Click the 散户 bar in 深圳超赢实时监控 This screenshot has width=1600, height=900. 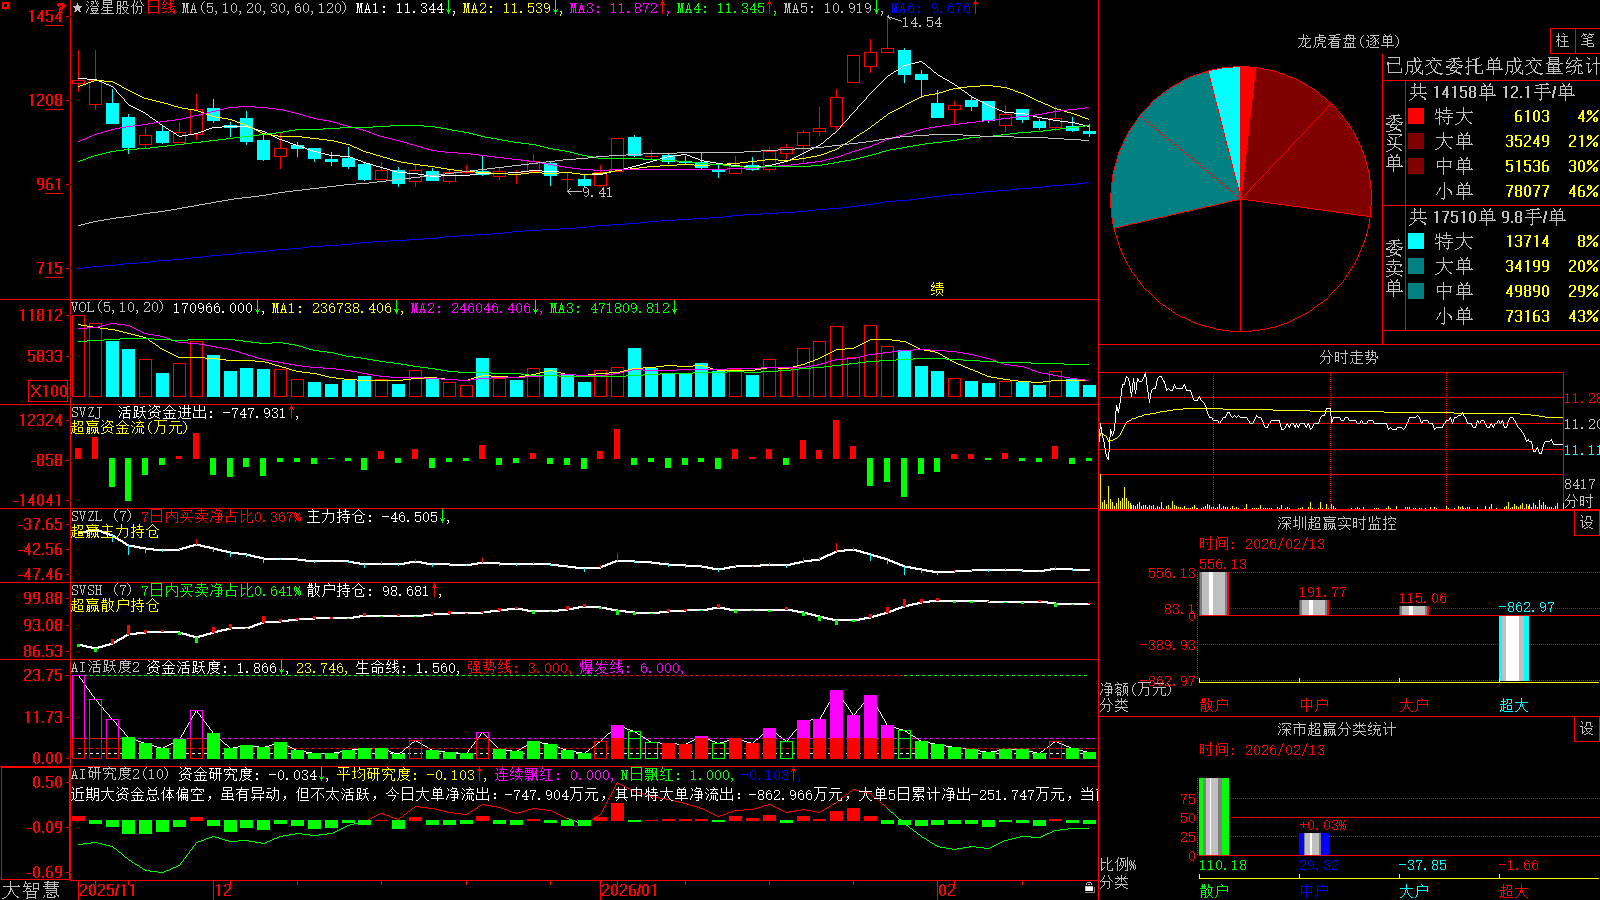click(x=1214, y=593)
